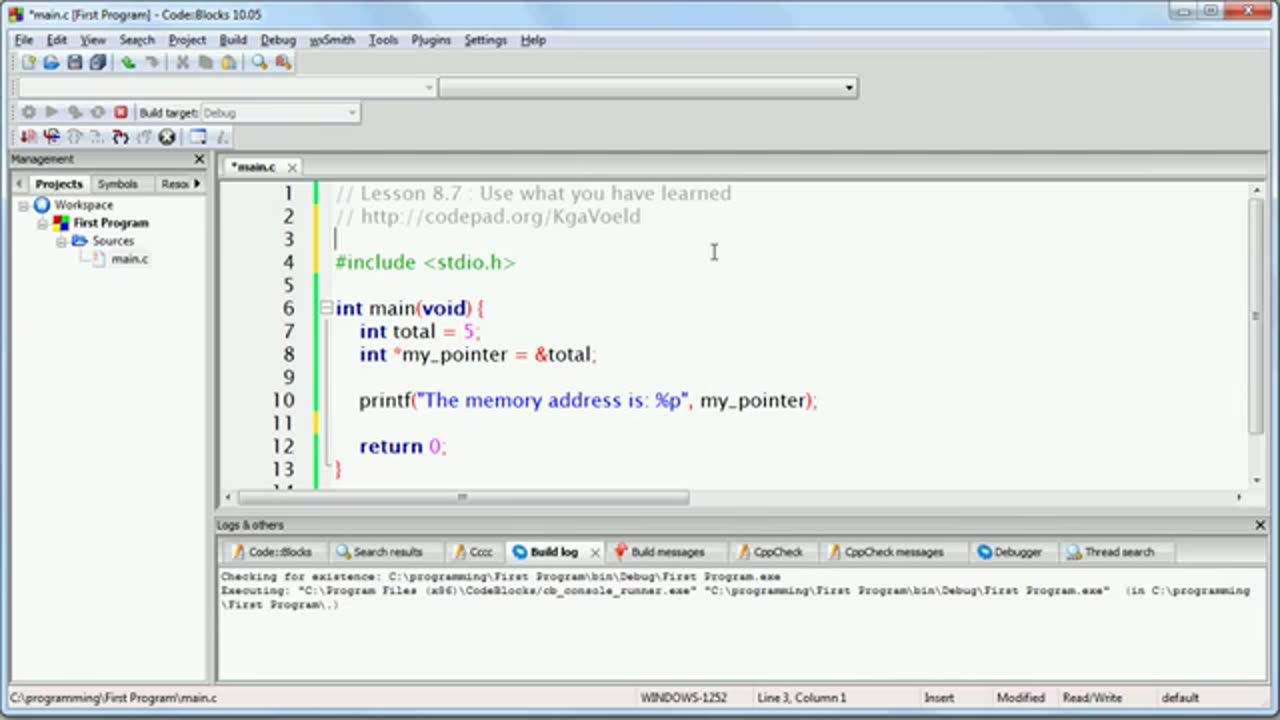
Task: Open the File menu
Action: 24,40
